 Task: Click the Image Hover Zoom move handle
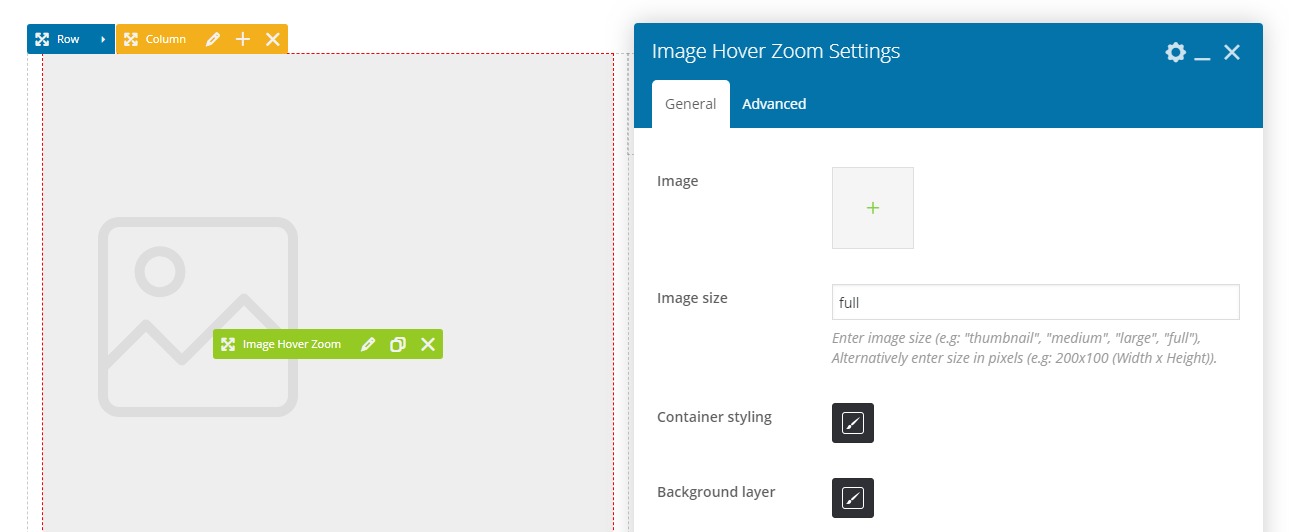click(228, 344)
